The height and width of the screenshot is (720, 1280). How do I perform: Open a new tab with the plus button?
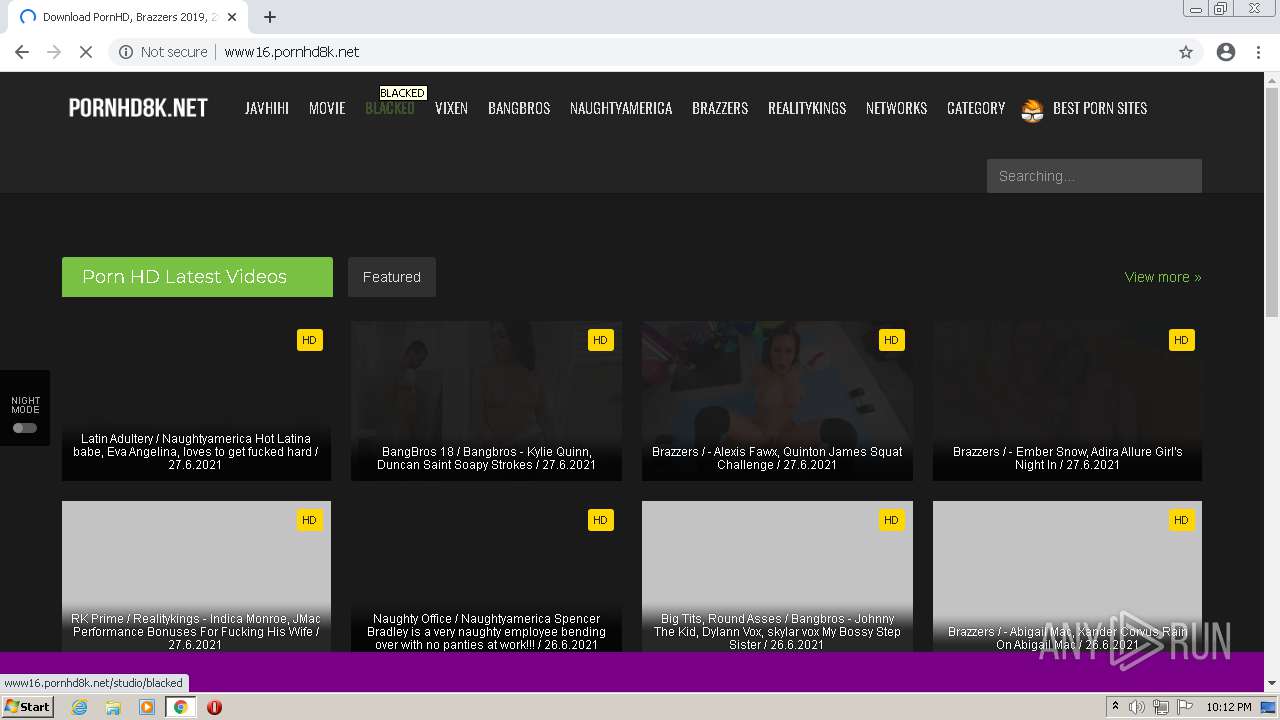[270, 17]
